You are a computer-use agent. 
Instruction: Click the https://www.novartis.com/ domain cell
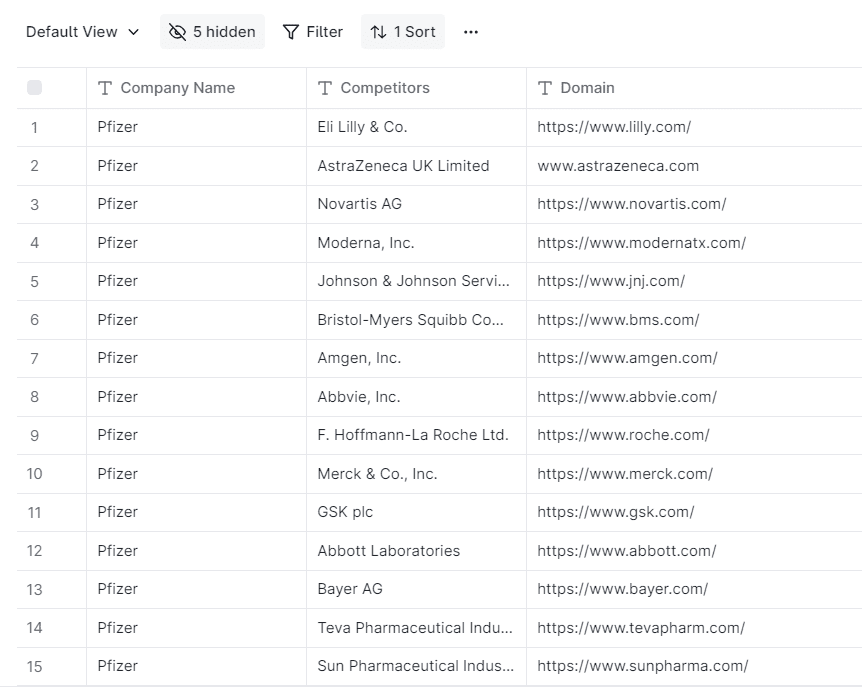pyautogui.click(x=694, y=205)
